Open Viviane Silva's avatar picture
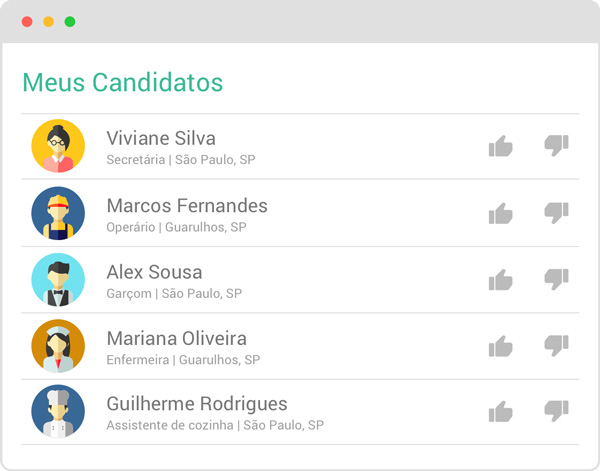Screen dimensions: 600x471 tap(58, 146)
